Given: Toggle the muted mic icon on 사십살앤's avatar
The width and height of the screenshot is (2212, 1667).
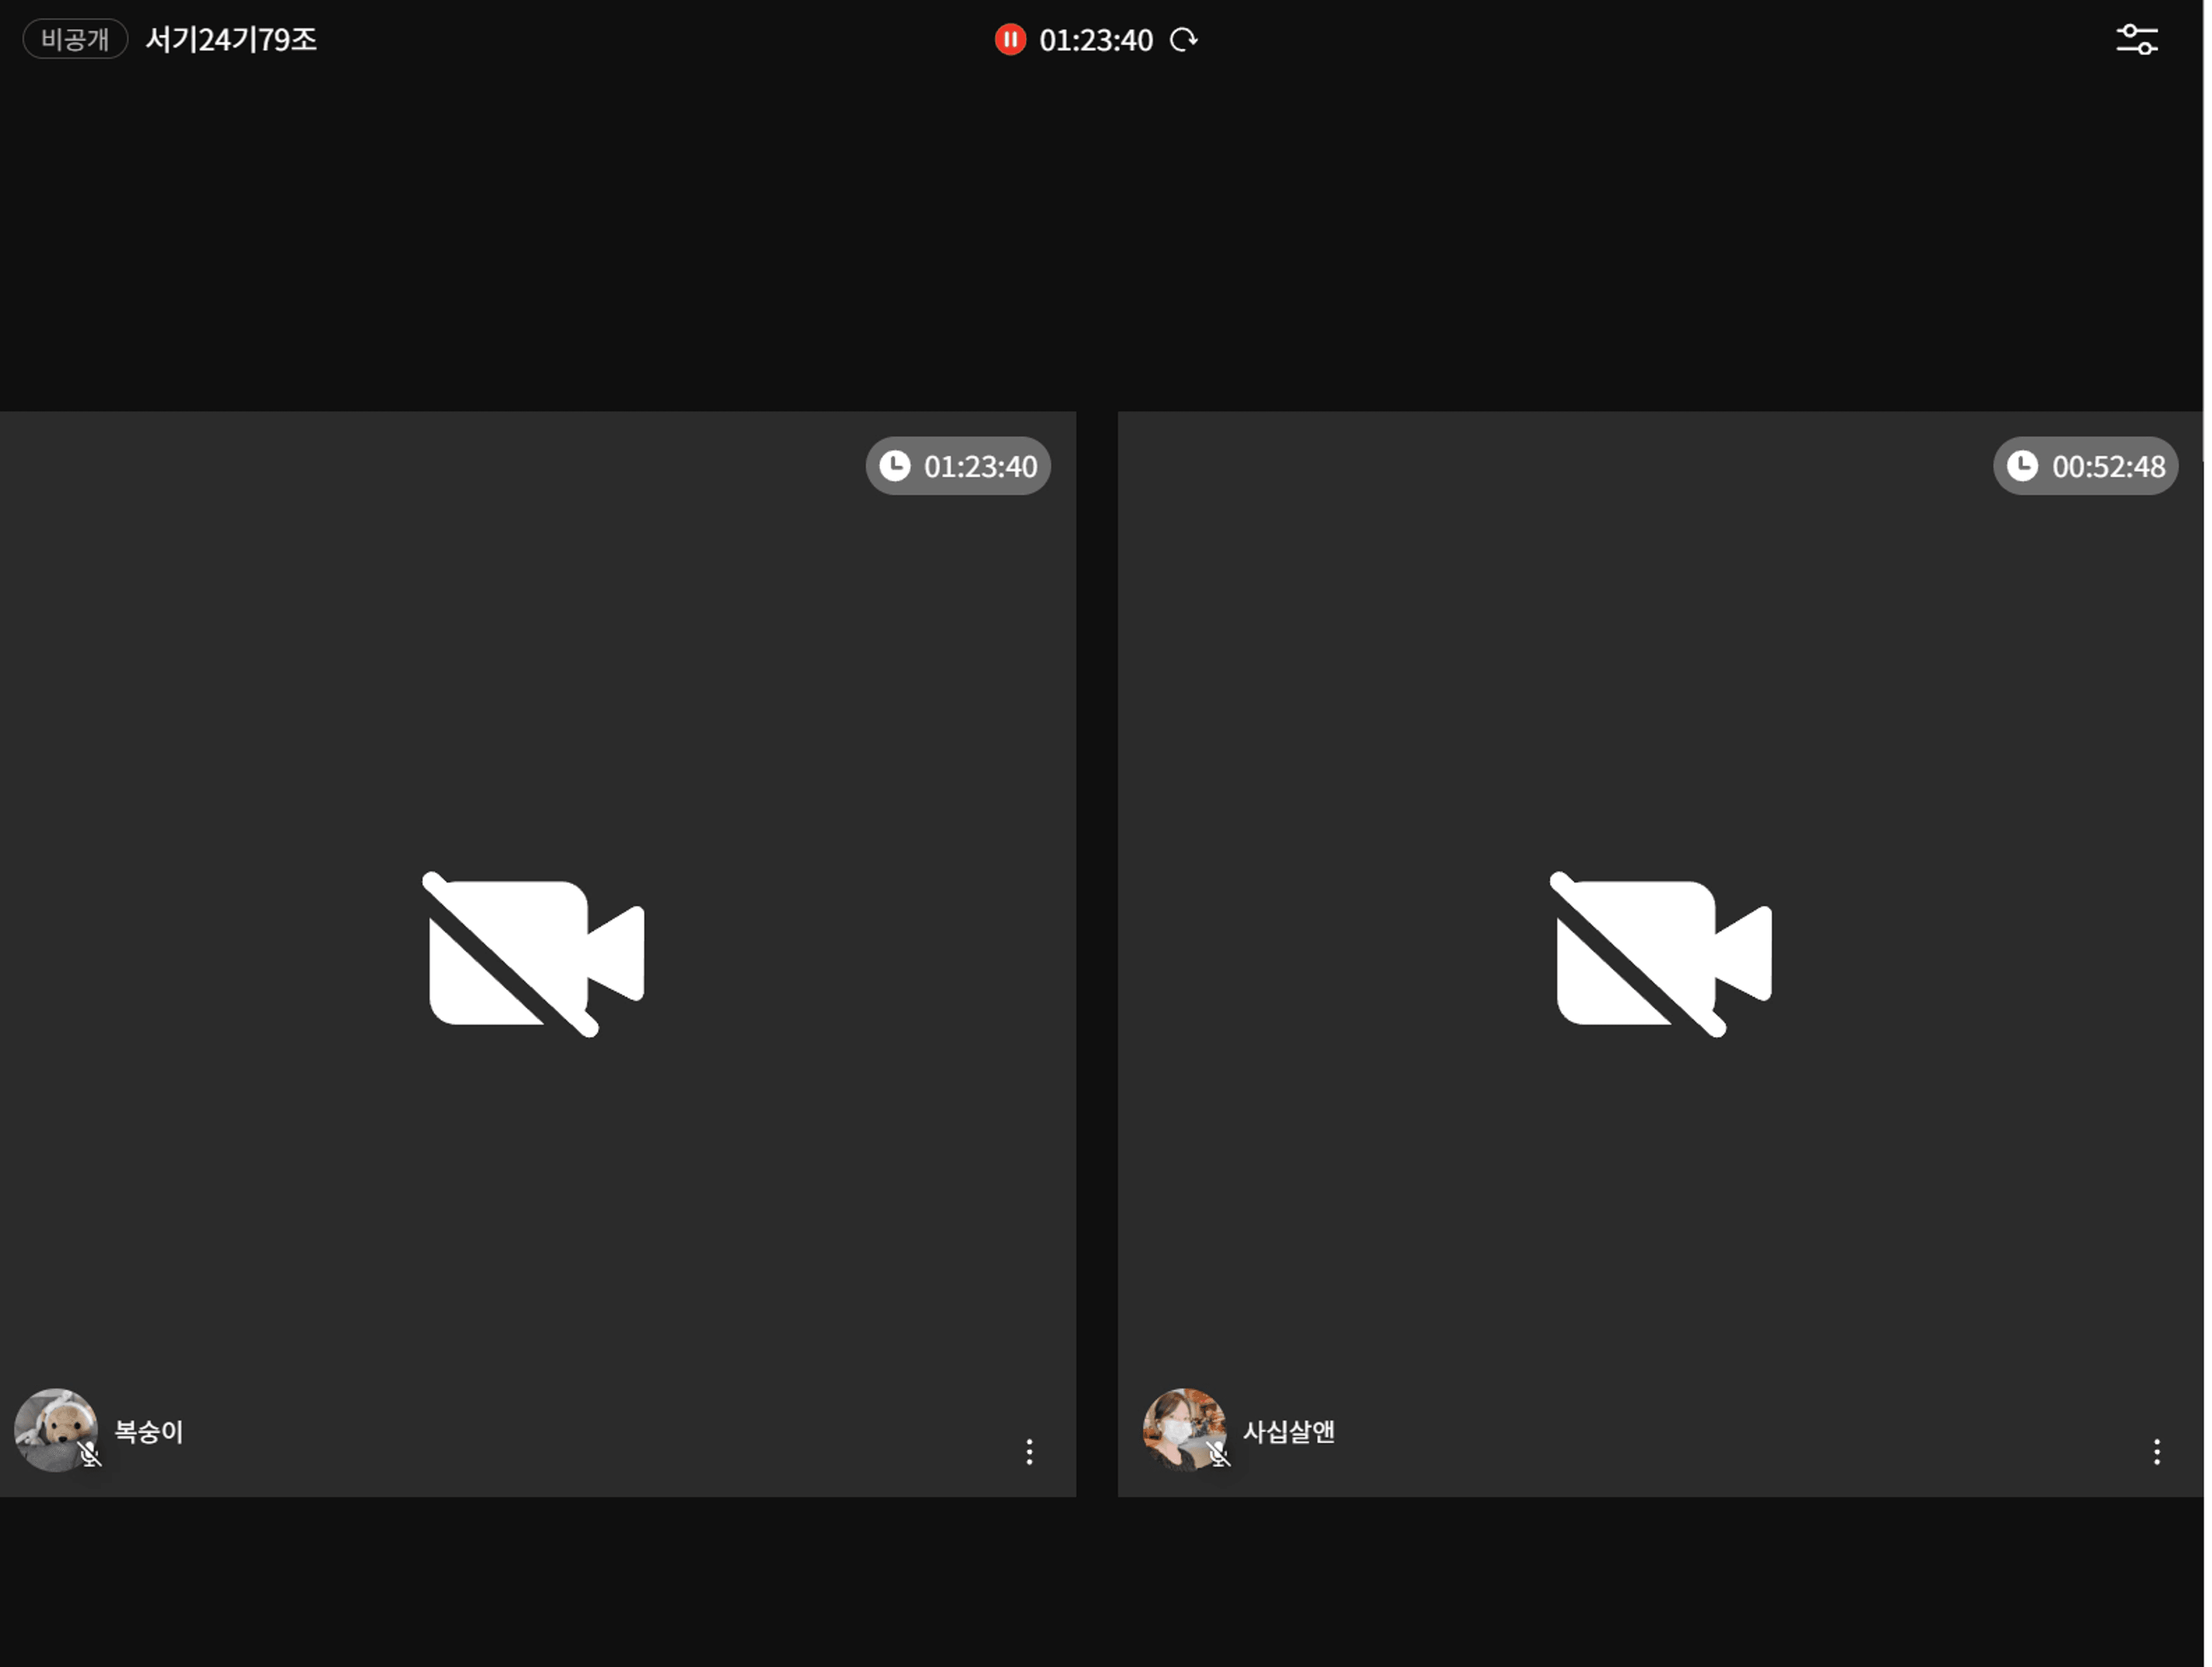Looking at the screenshot, I should tap(1218, 1454).
